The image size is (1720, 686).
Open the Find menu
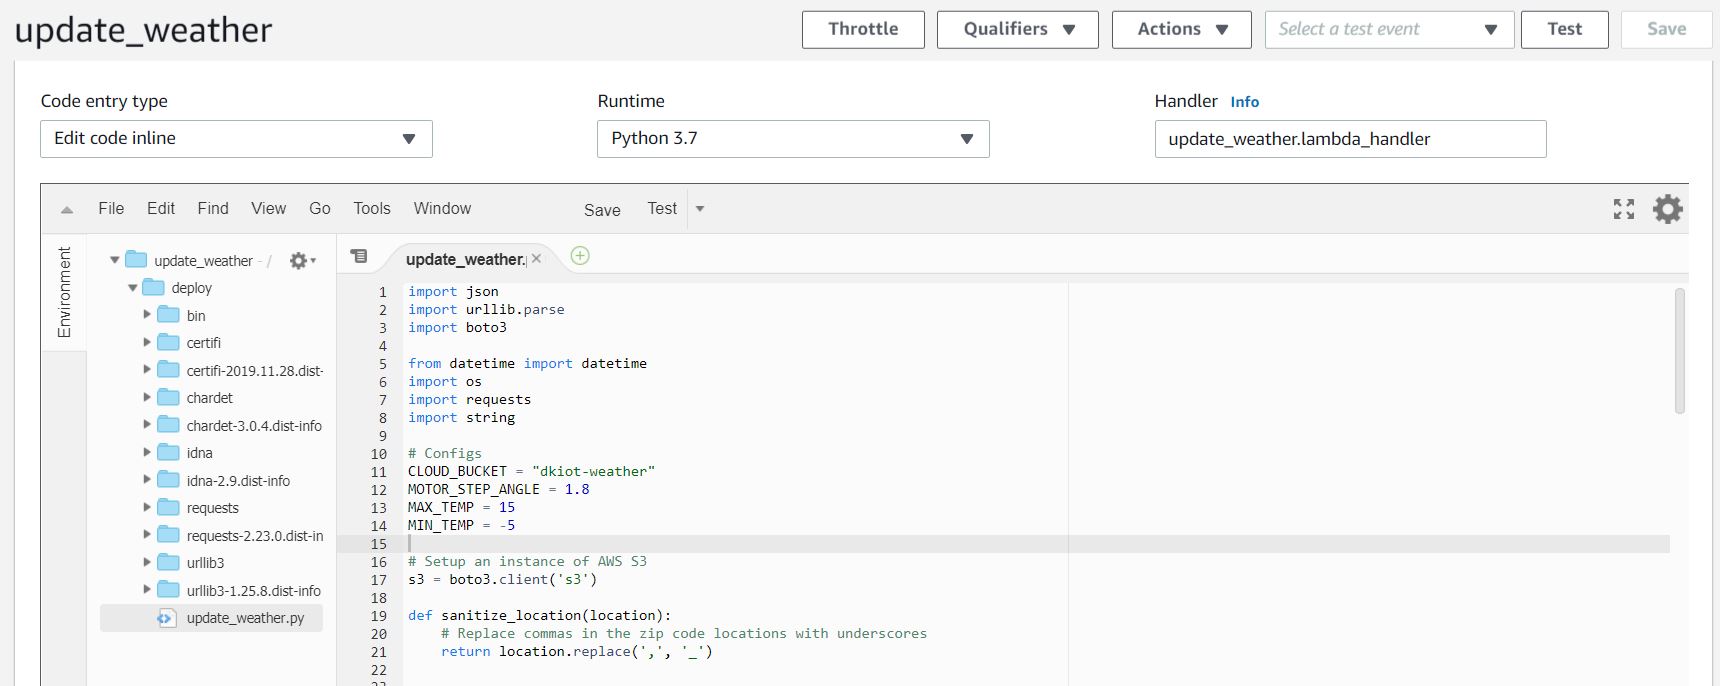click(213, 209)
